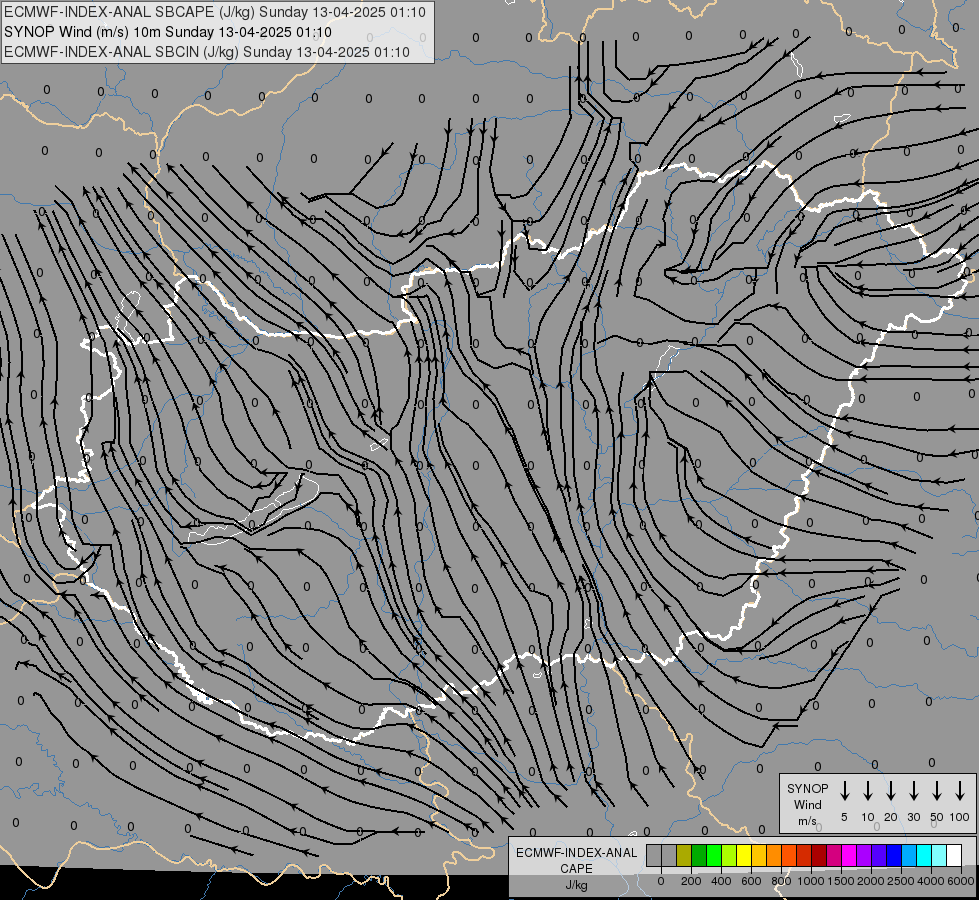This screenshot has width=979, height=900.
Task: Click the CAPE scale value 1500
Action: (x=841, y=881)
